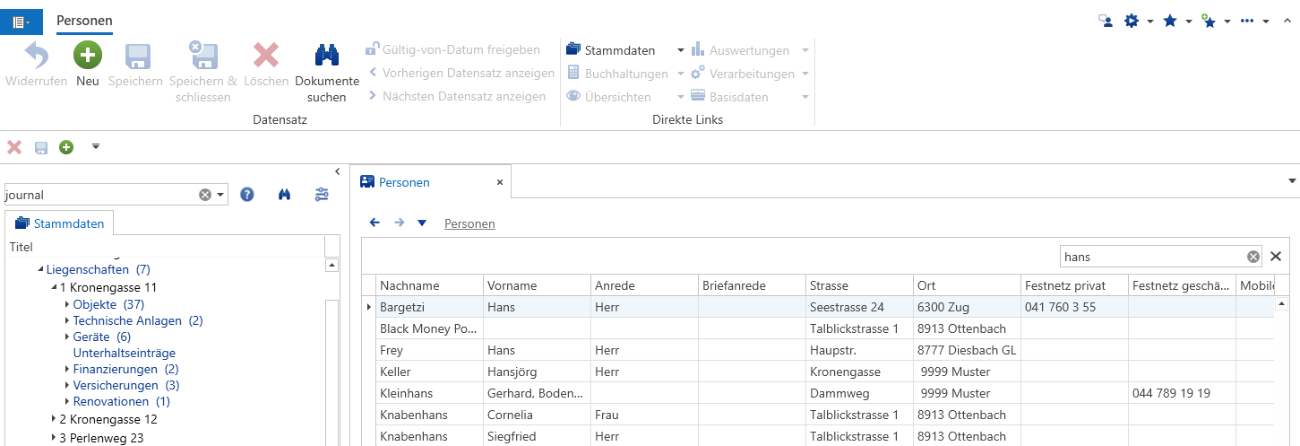This screenshot has height=446, width=1300.
Task: Expand the Verarbeitungen ribbon dropdown arrow
Action: point(805,73)
